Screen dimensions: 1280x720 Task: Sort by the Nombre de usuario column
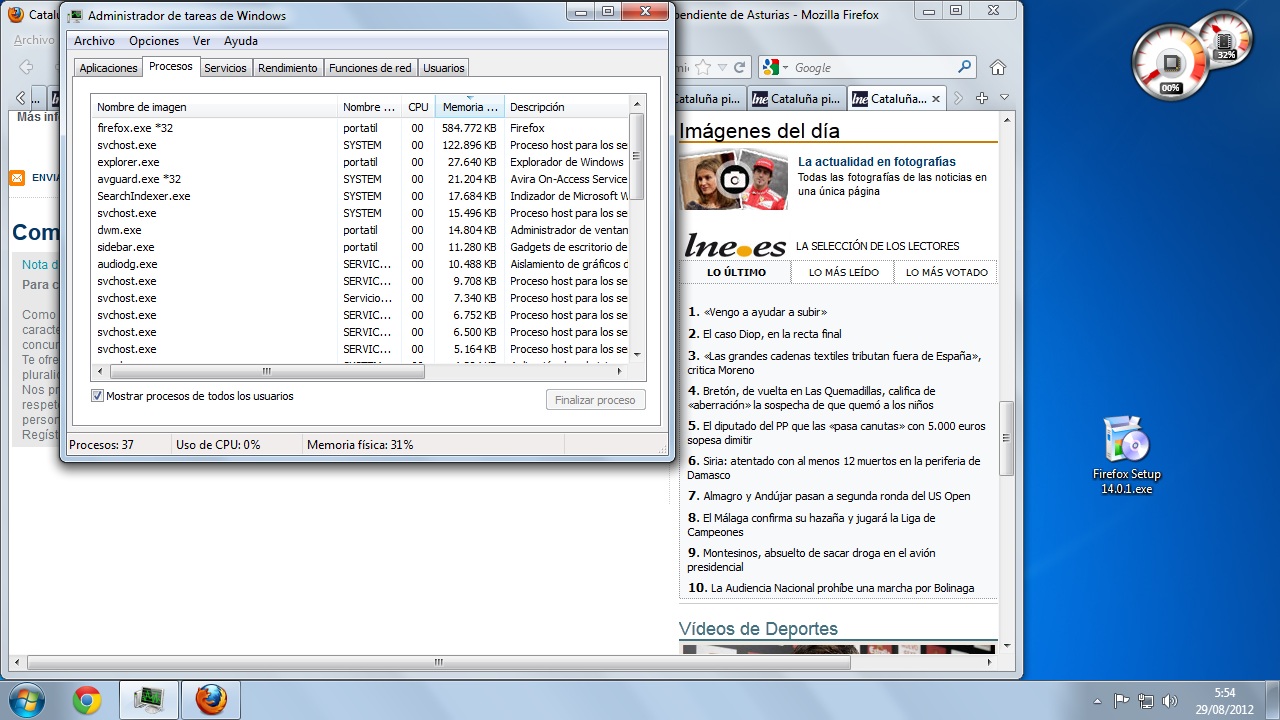pyautogui.click(x=369, y=107)
